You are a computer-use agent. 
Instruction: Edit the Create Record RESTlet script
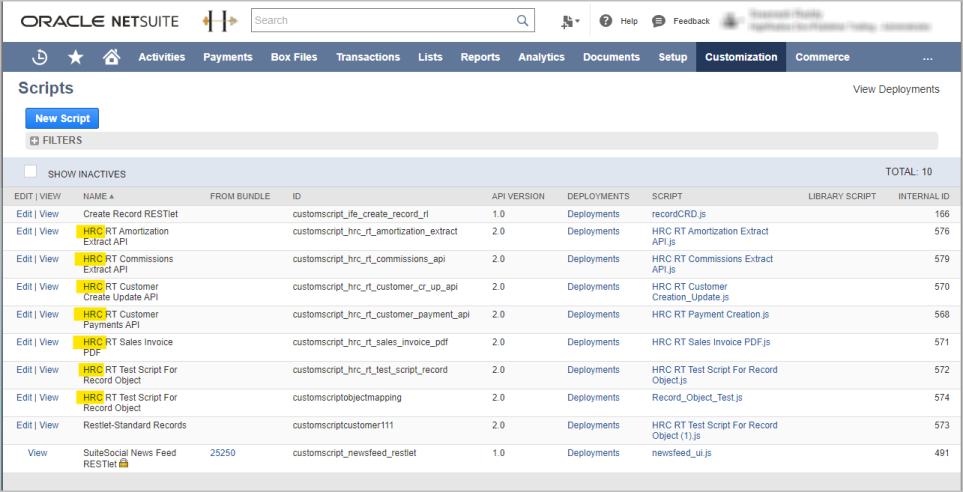click(x=24, y=213)
